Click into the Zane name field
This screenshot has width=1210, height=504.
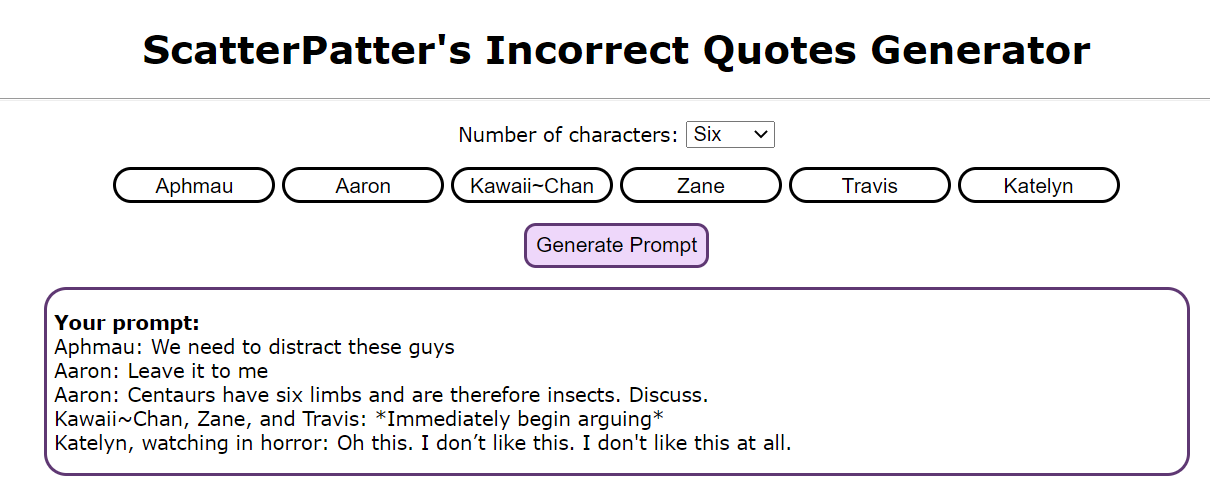coord(701,185)
